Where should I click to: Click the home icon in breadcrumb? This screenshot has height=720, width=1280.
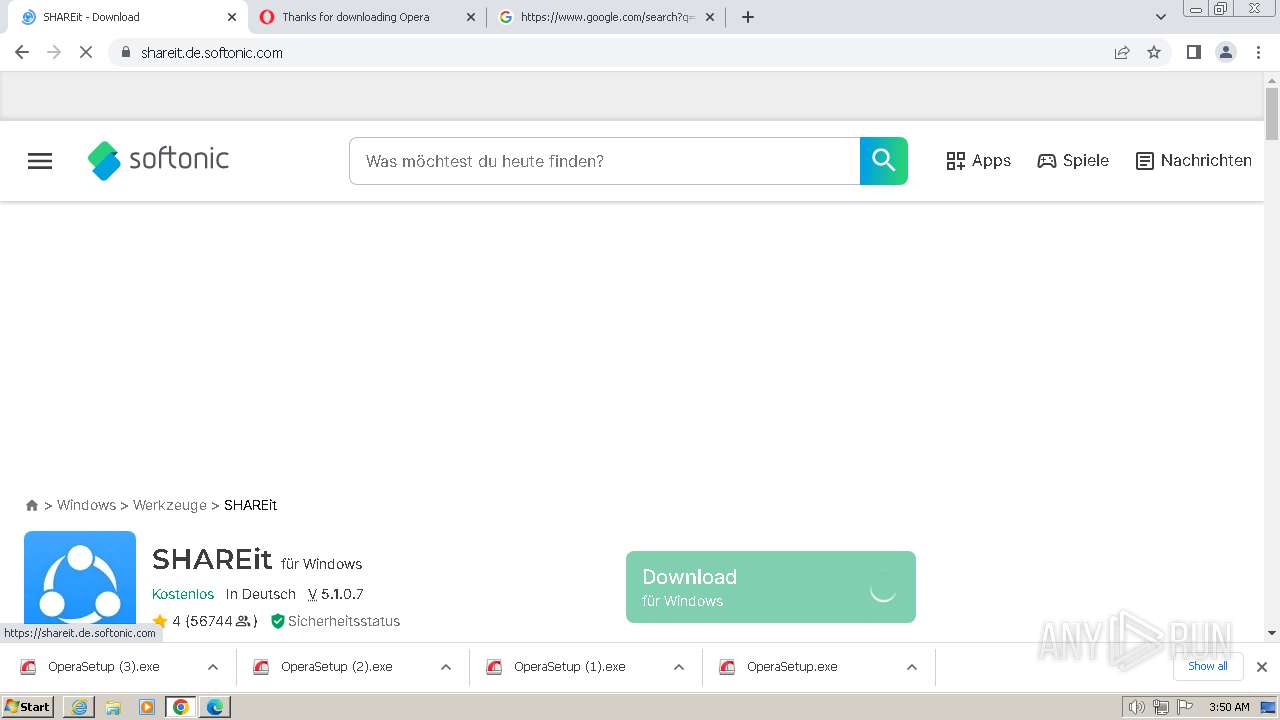[x=32, y=506]
